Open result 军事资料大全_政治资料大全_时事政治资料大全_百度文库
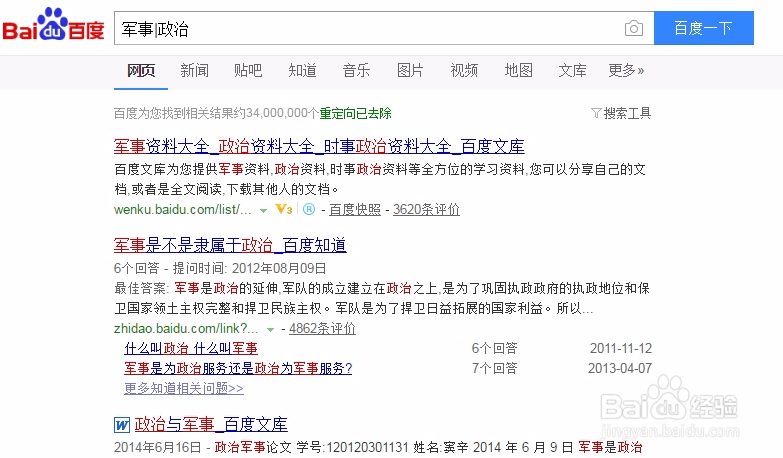The image size is (783, 458). tap(319, 146)
